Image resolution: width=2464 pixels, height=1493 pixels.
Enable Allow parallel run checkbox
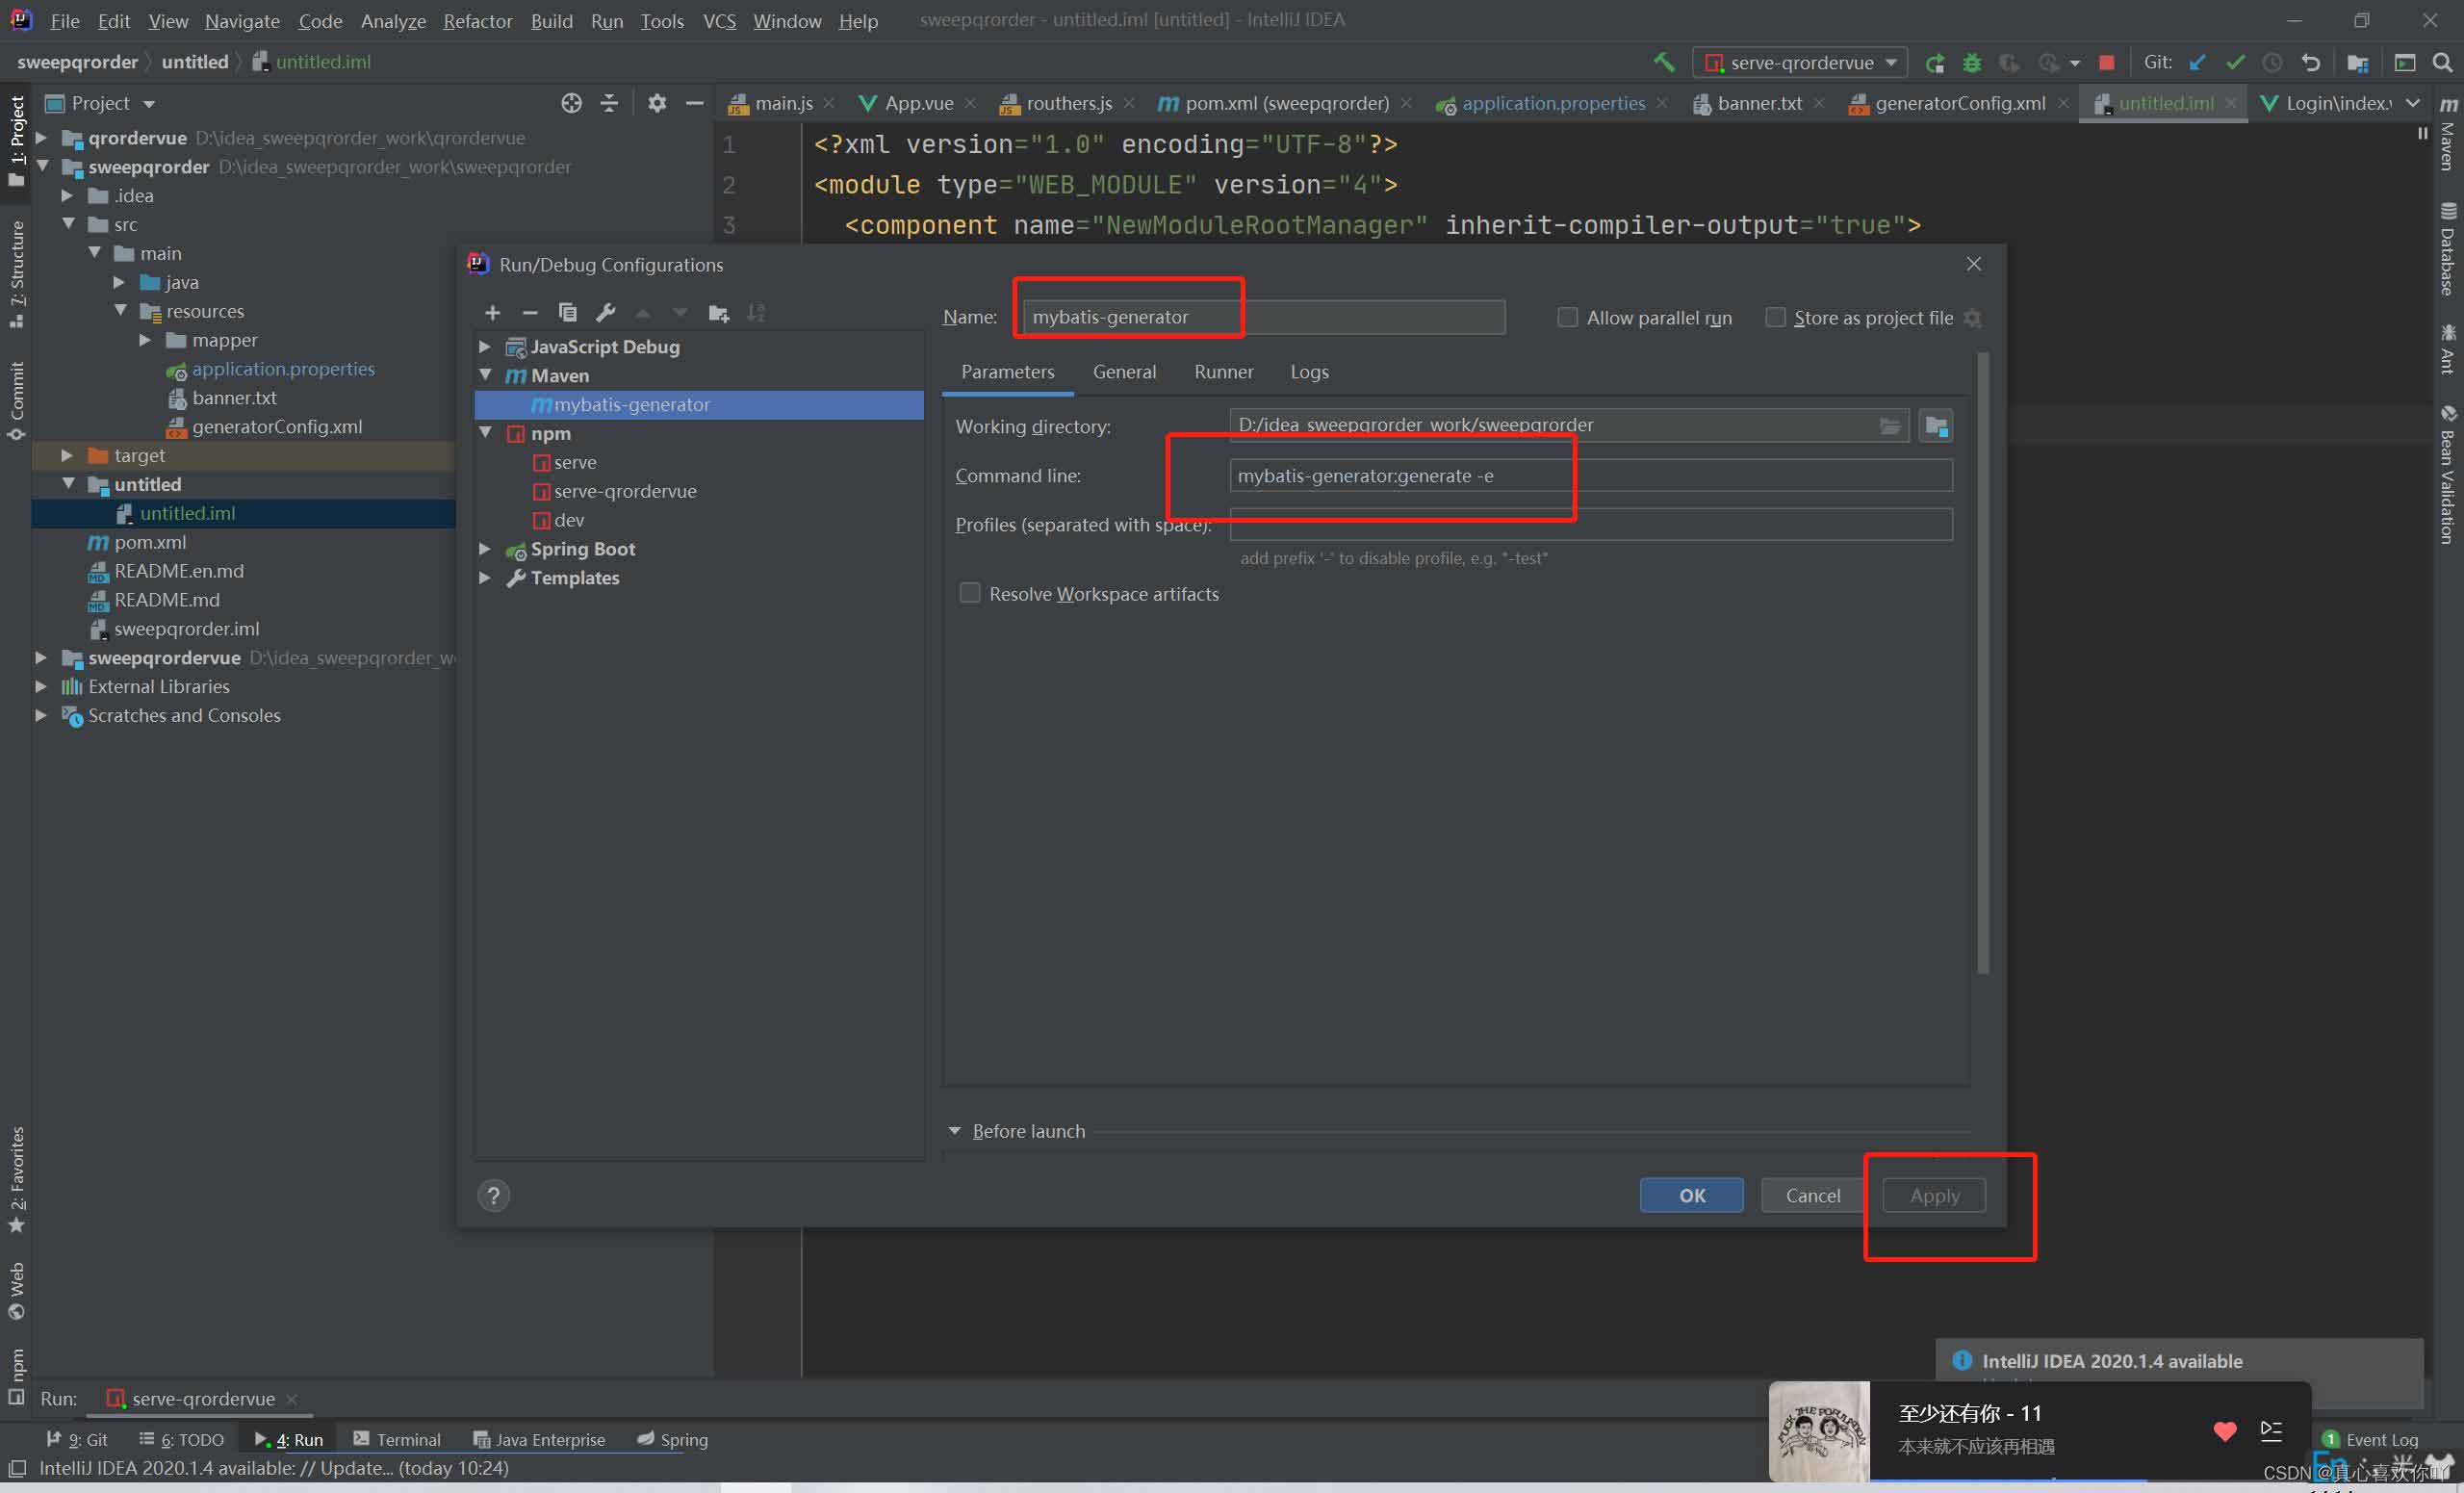pyautogui.click(x=1567, y=317)
